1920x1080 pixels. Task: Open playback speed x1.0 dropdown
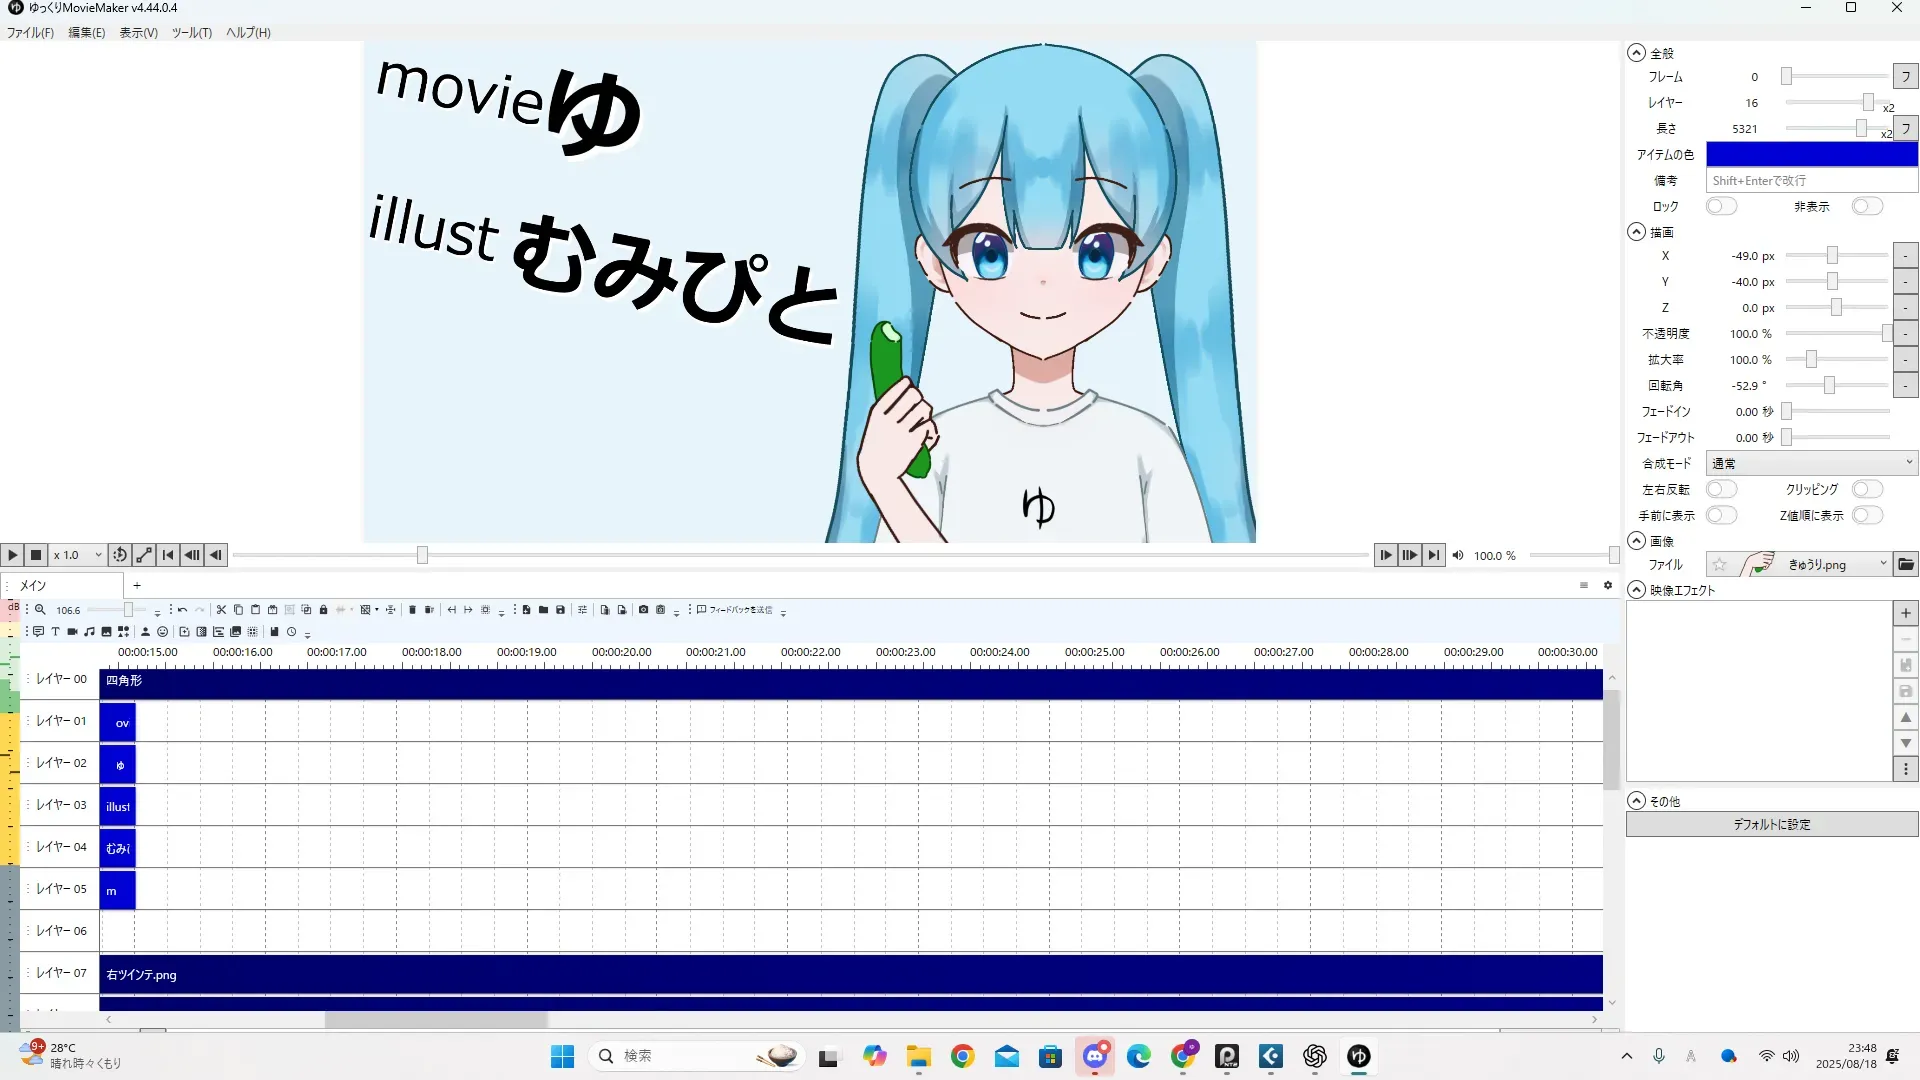[x=78, y=555]
